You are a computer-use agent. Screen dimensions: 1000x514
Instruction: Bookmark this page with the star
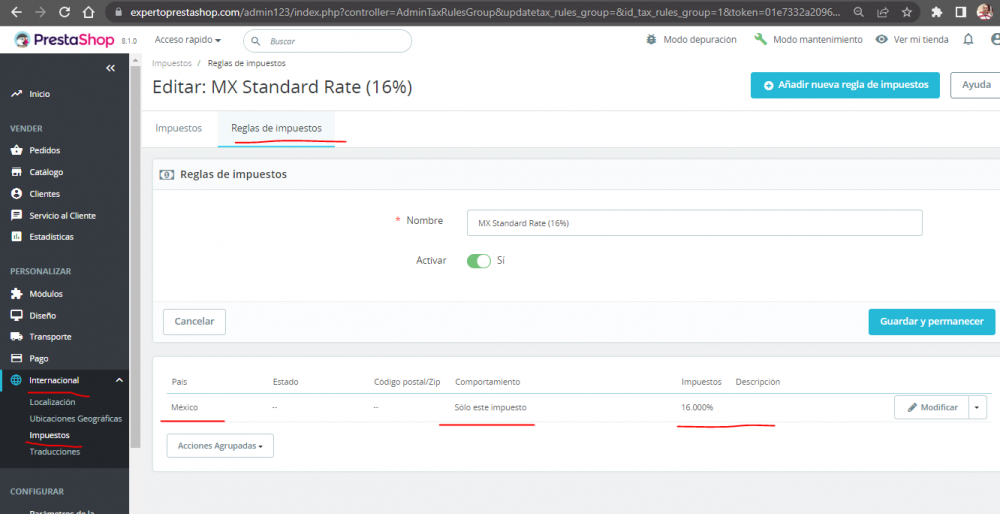(907, 12)
